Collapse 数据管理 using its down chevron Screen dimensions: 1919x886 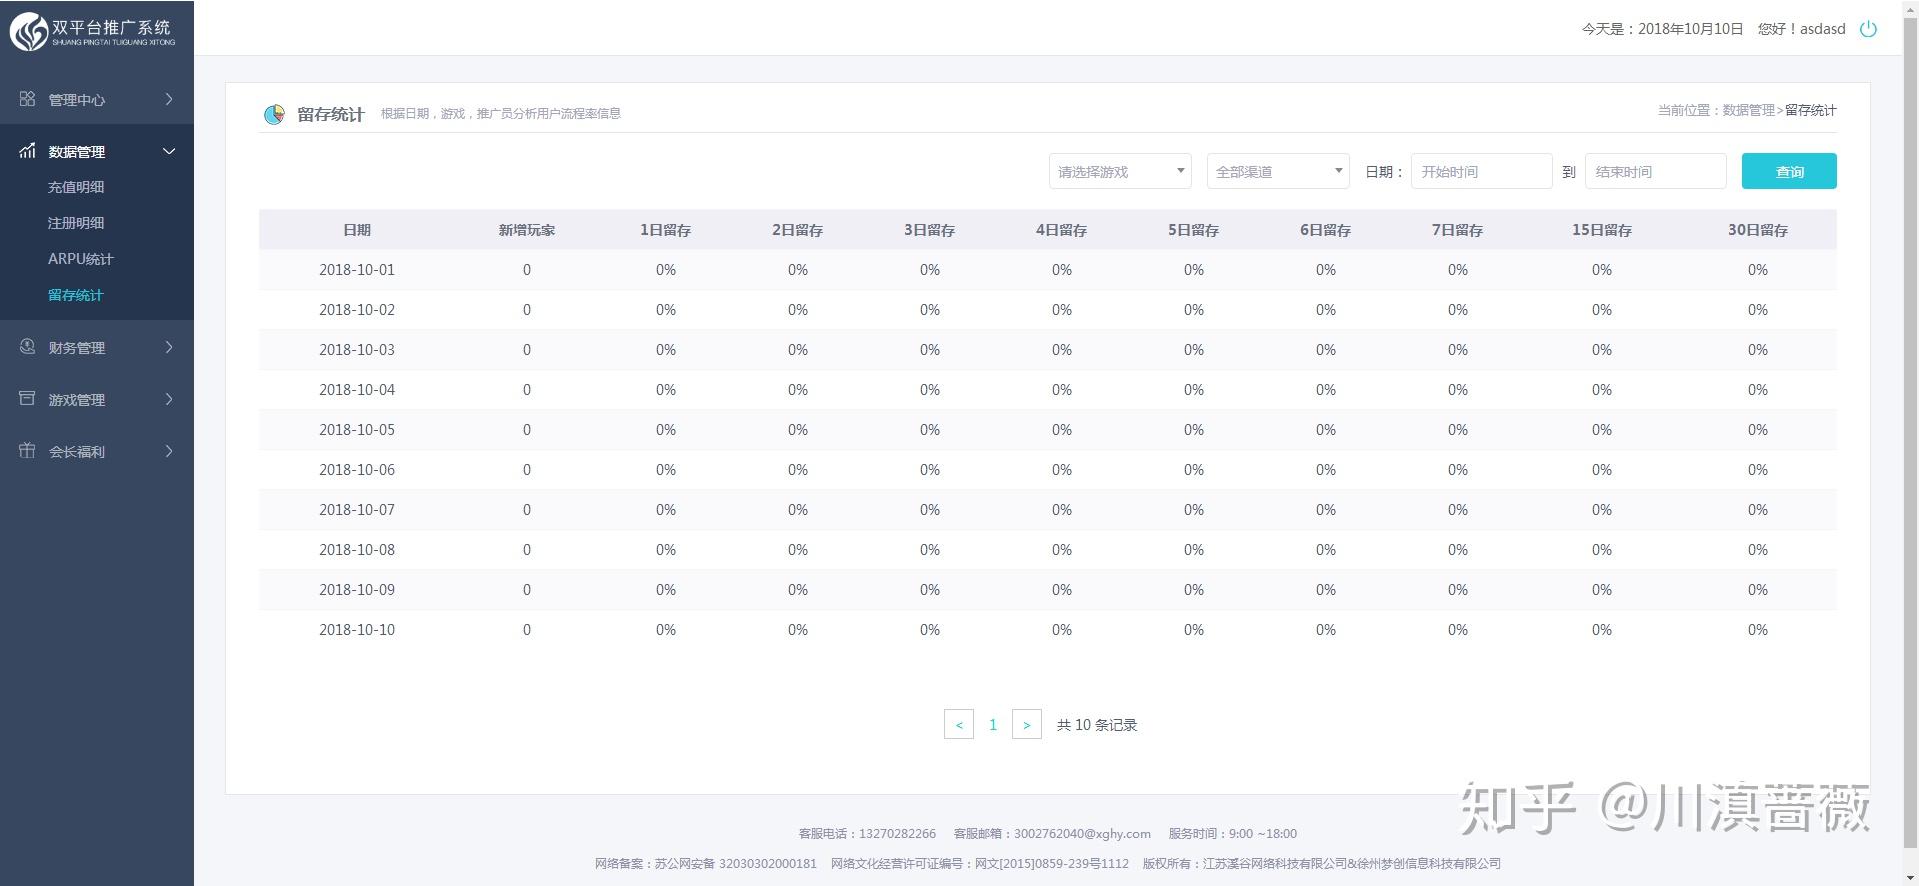point(169,151)
